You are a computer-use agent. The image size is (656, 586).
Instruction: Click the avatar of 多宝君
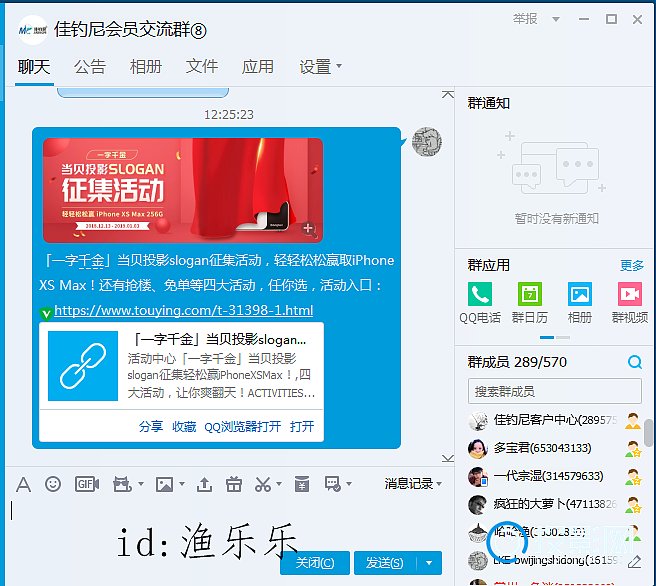click(x=477, y=448)
